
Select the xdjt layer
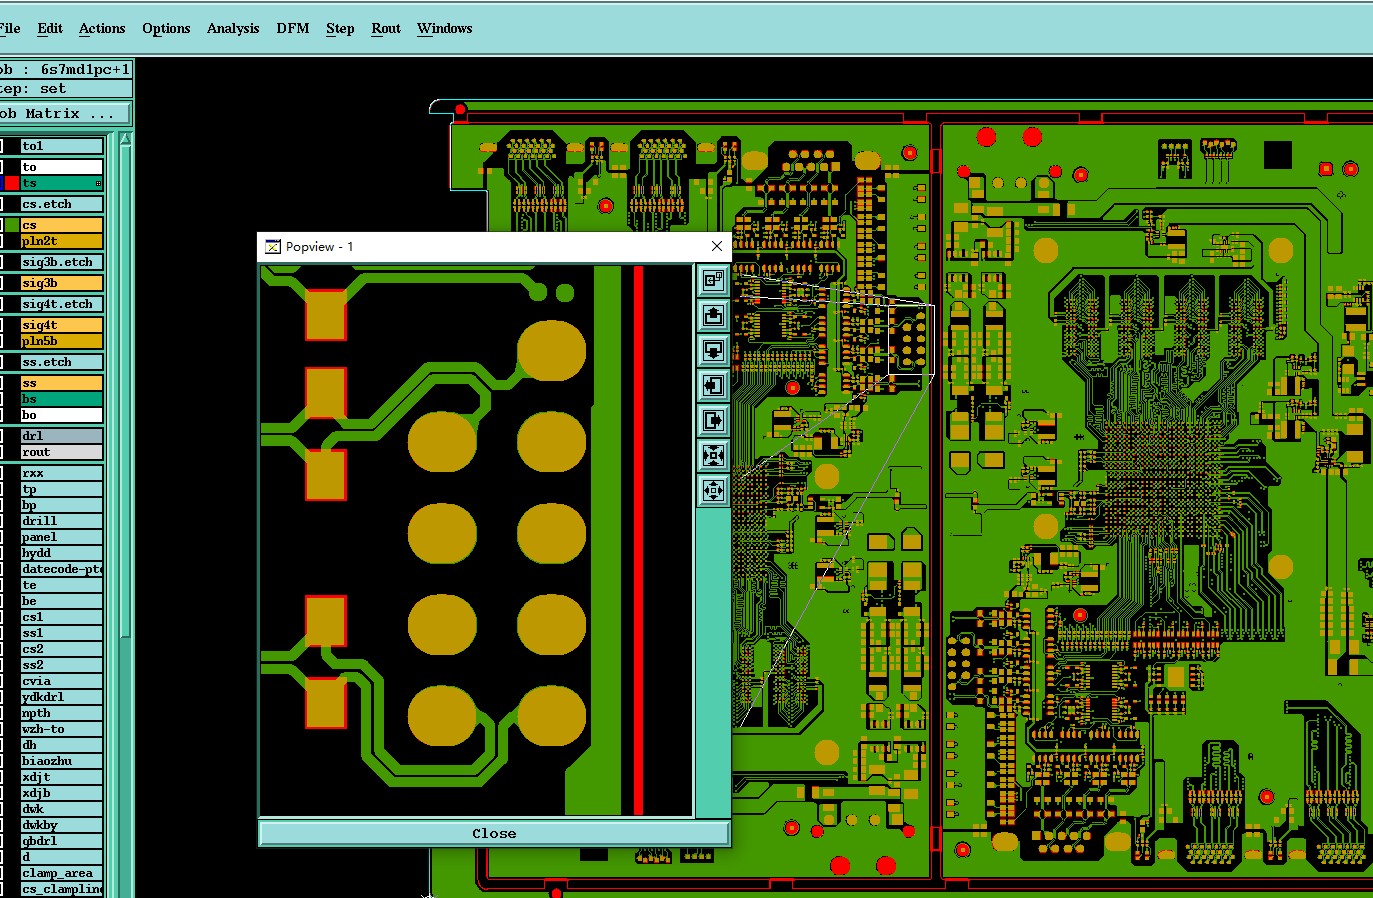(61, 777)
